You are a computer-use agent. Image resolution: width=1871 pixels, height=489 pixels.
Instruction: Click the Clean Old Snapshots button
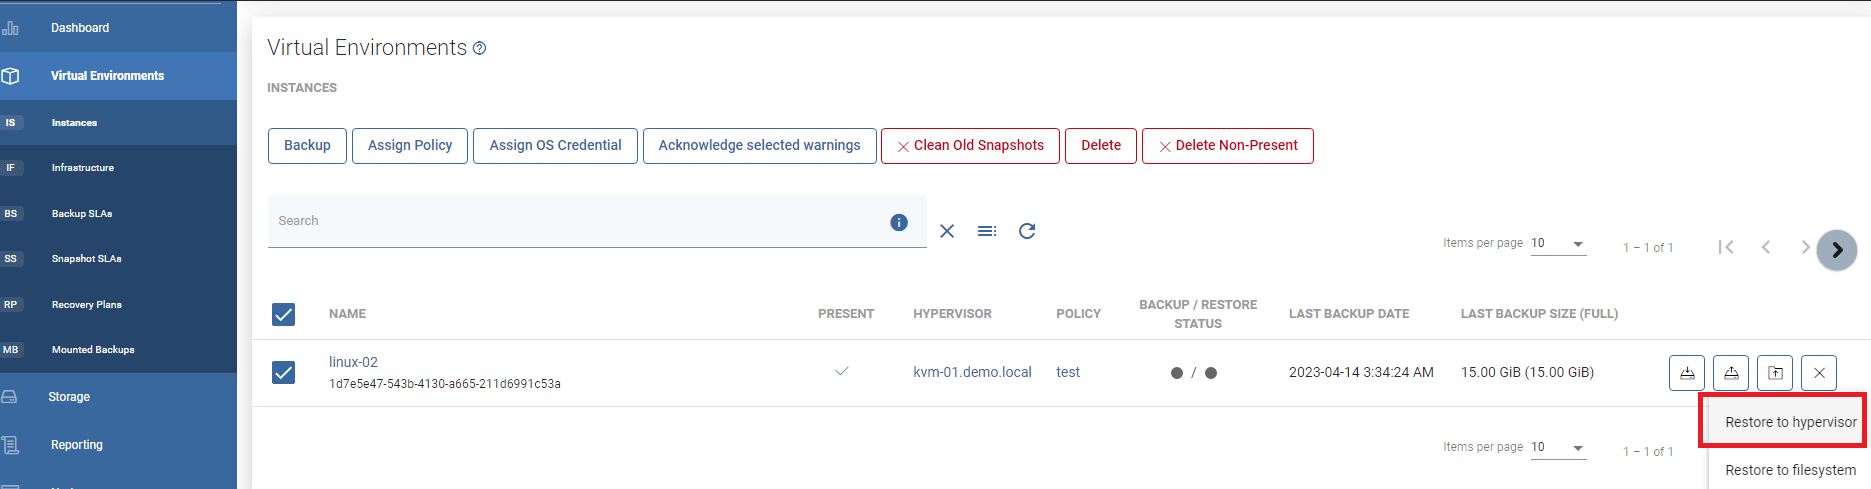(970, 145)
